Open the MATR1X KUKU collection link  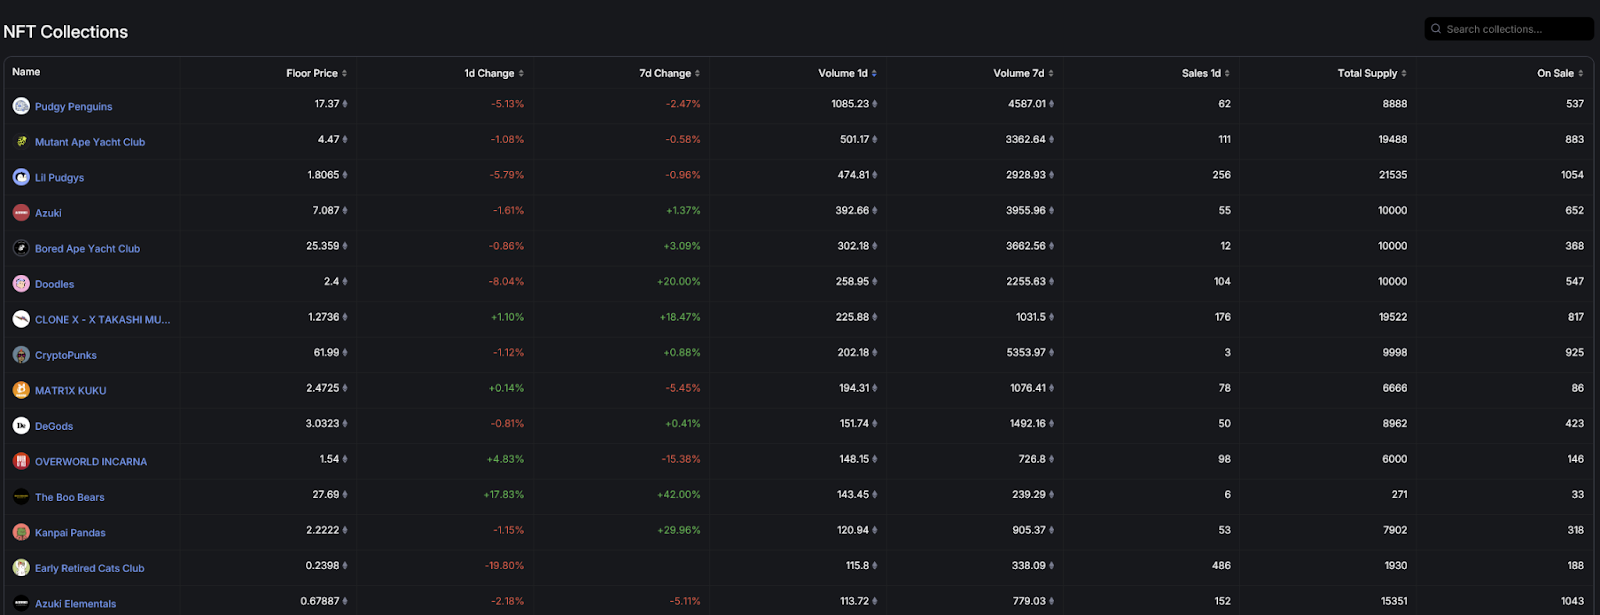click(70, 391)
